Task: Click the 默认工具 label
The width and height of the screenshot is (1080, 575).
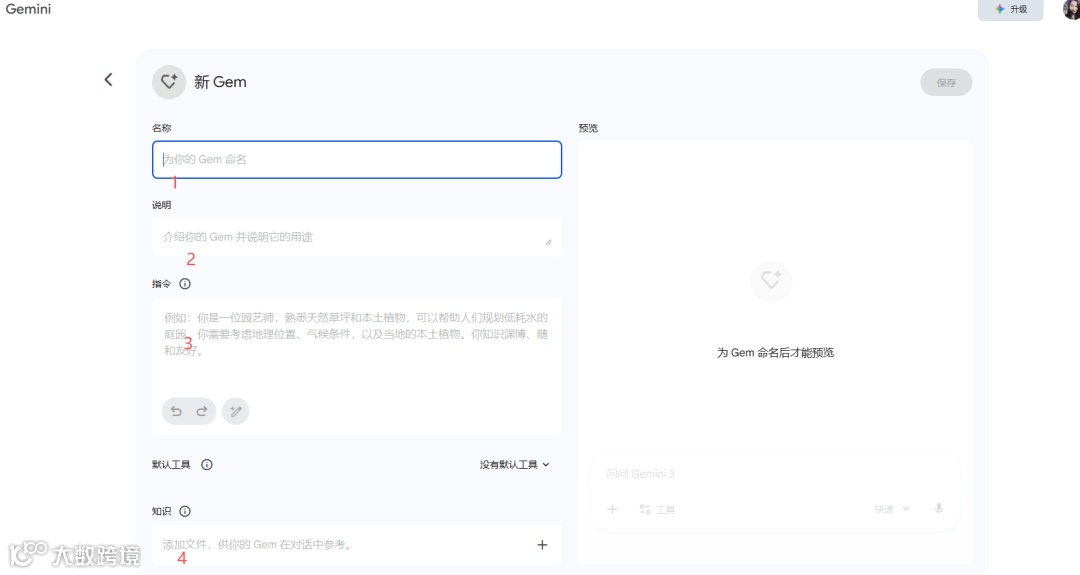Action: click(x=171, y=465)
